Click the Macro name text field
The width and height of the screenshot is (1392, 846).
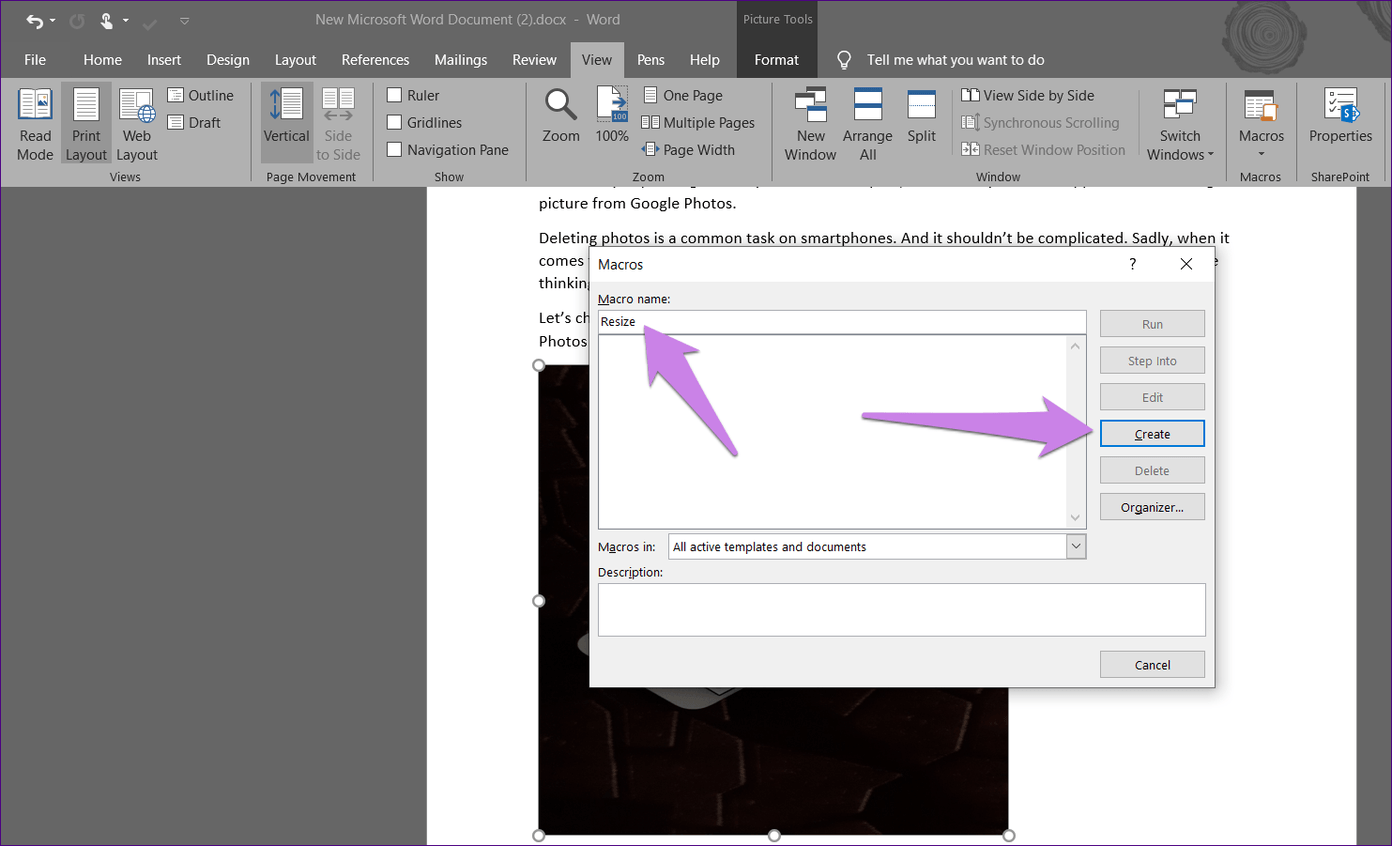click(840, 322)
